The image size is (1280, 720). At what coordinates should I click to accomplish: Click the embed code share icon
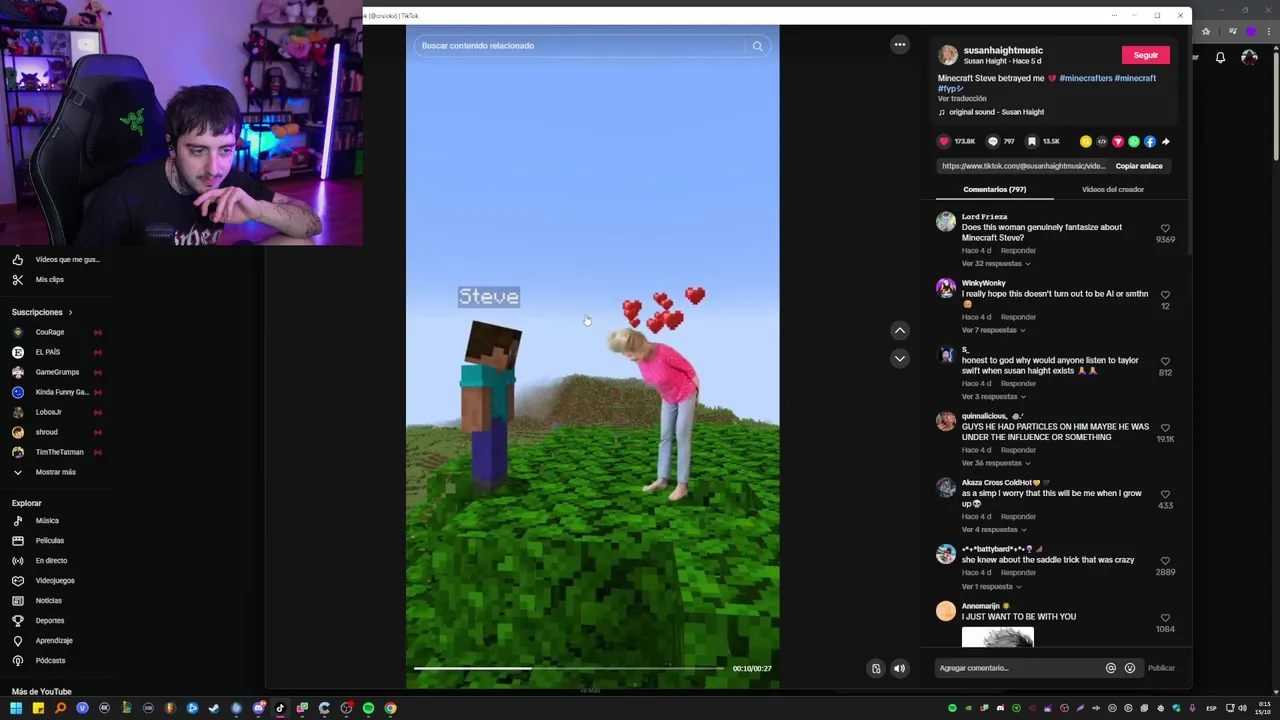pos(1102,141)
